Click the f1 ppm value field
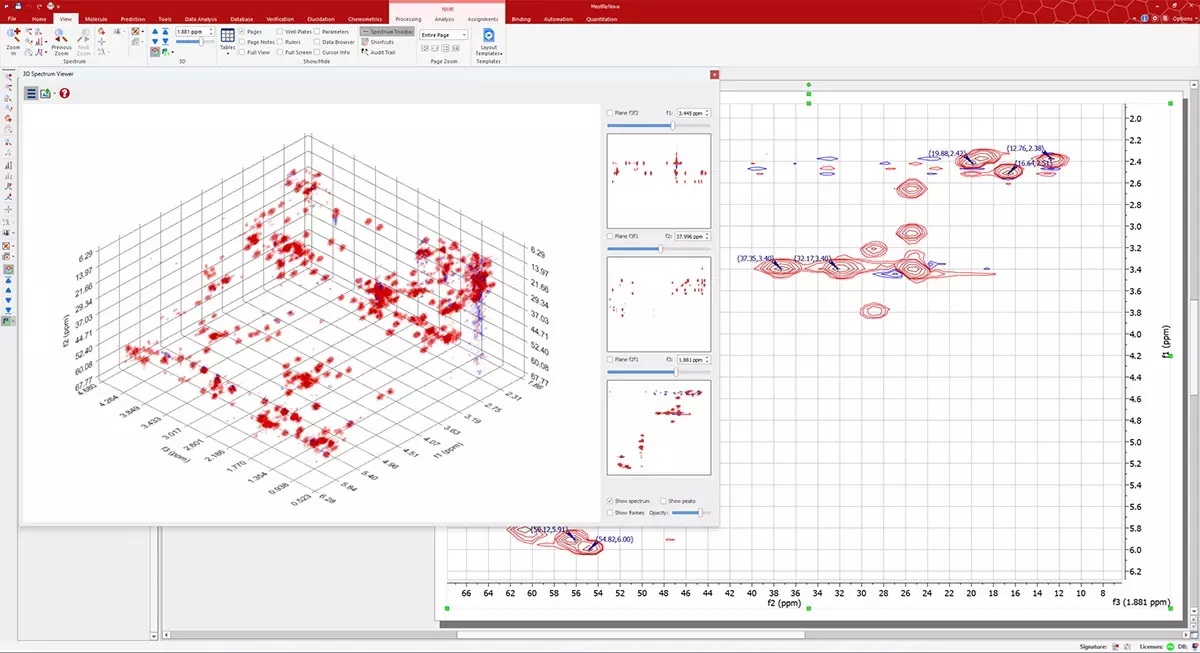The image size is (1200, 653). (x=690, y=113)
